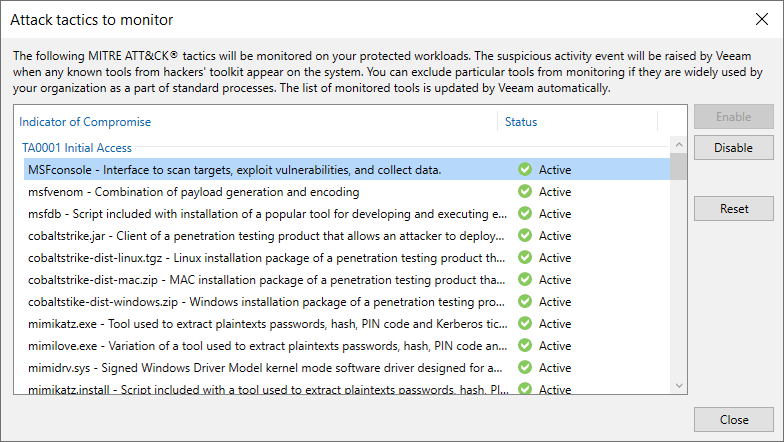
Task: Sort by Indicator of Compromise column header
Action: tap(85, 122)
